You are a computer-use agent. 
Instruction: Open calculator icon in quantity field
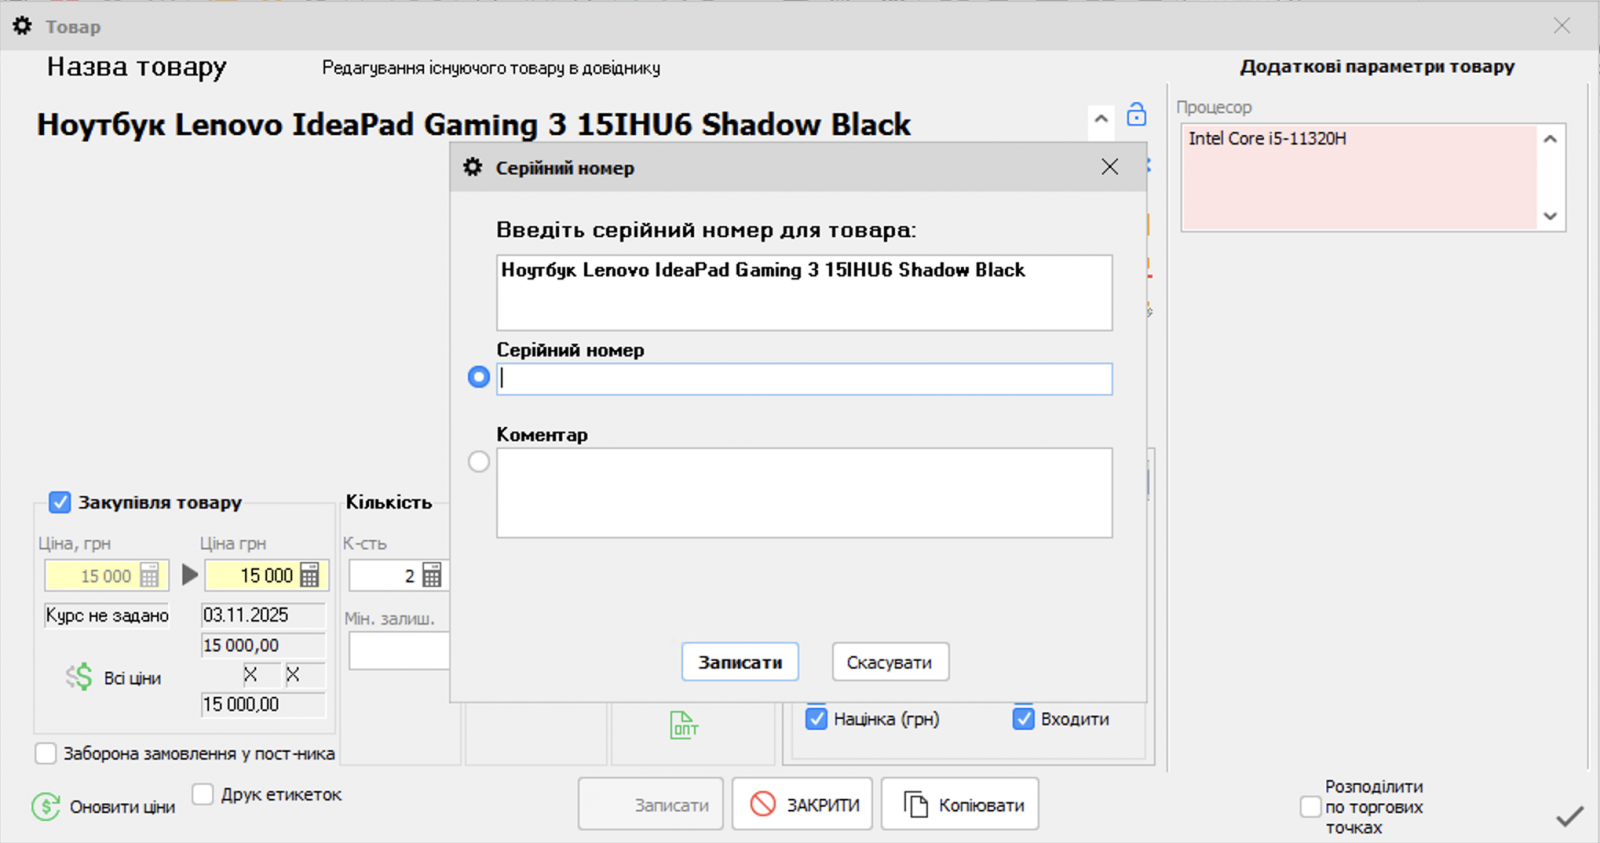pyautogui.click(x=432, y=576)
